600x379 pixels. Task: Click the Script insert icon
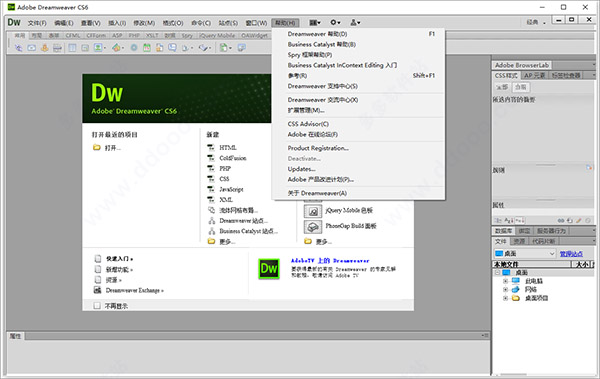pos(203,48)
